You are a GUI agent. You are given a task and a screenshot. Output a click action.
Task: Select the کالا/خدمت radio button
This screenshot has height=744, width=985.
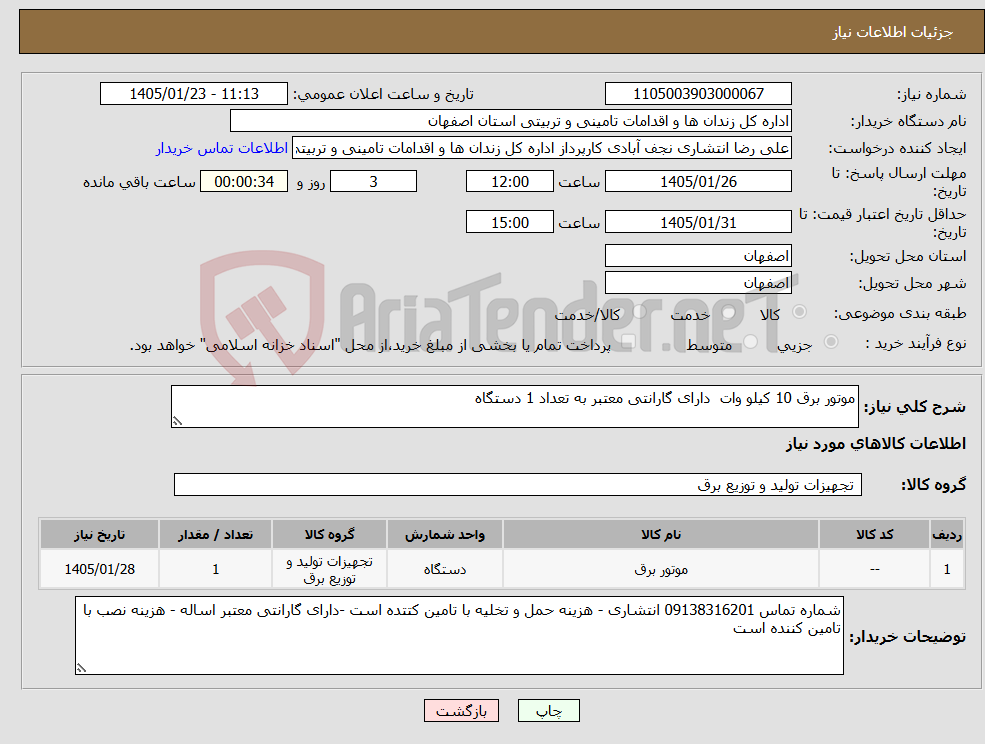coord(639,312)
